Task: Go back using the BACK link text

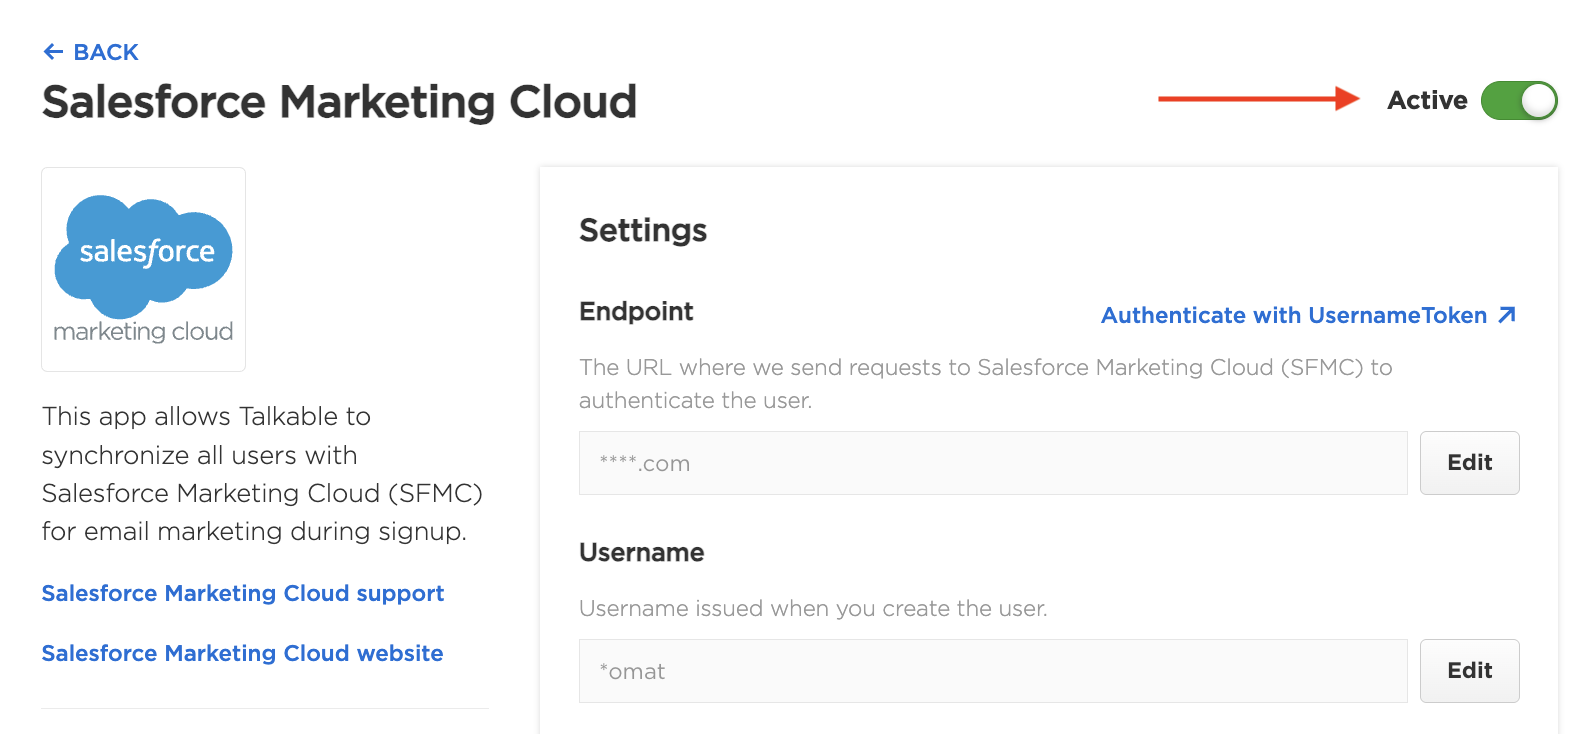Action: click(x=106, y=52)
